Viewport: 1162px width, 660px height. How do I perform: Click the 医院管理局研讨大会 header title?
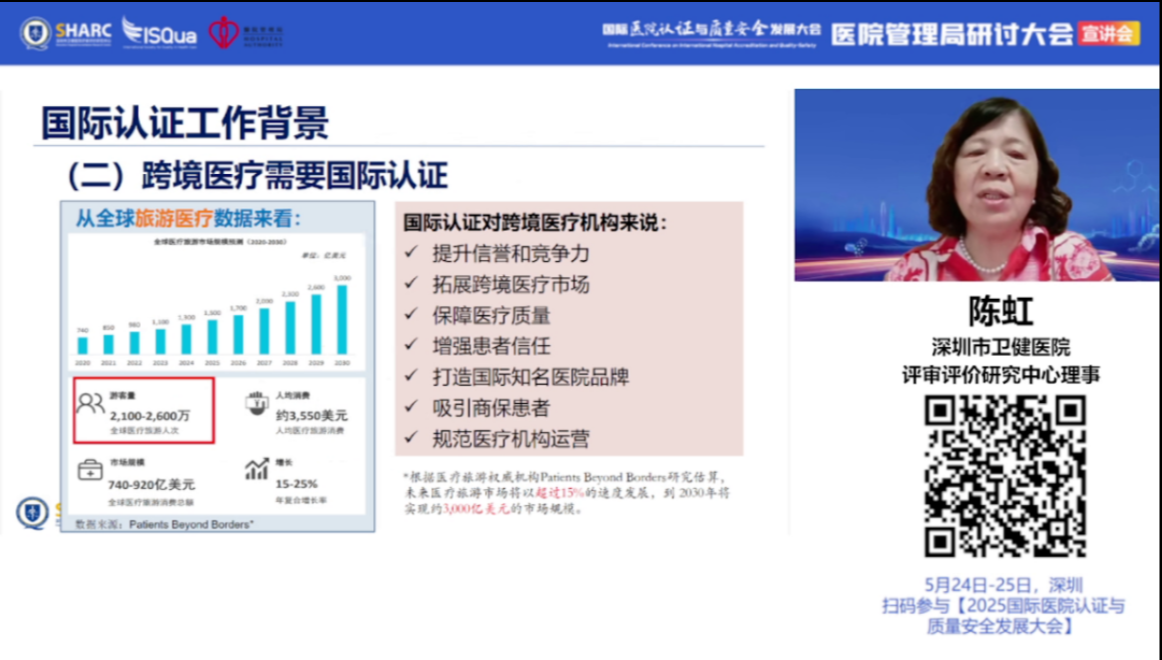[x=950, y=33]
